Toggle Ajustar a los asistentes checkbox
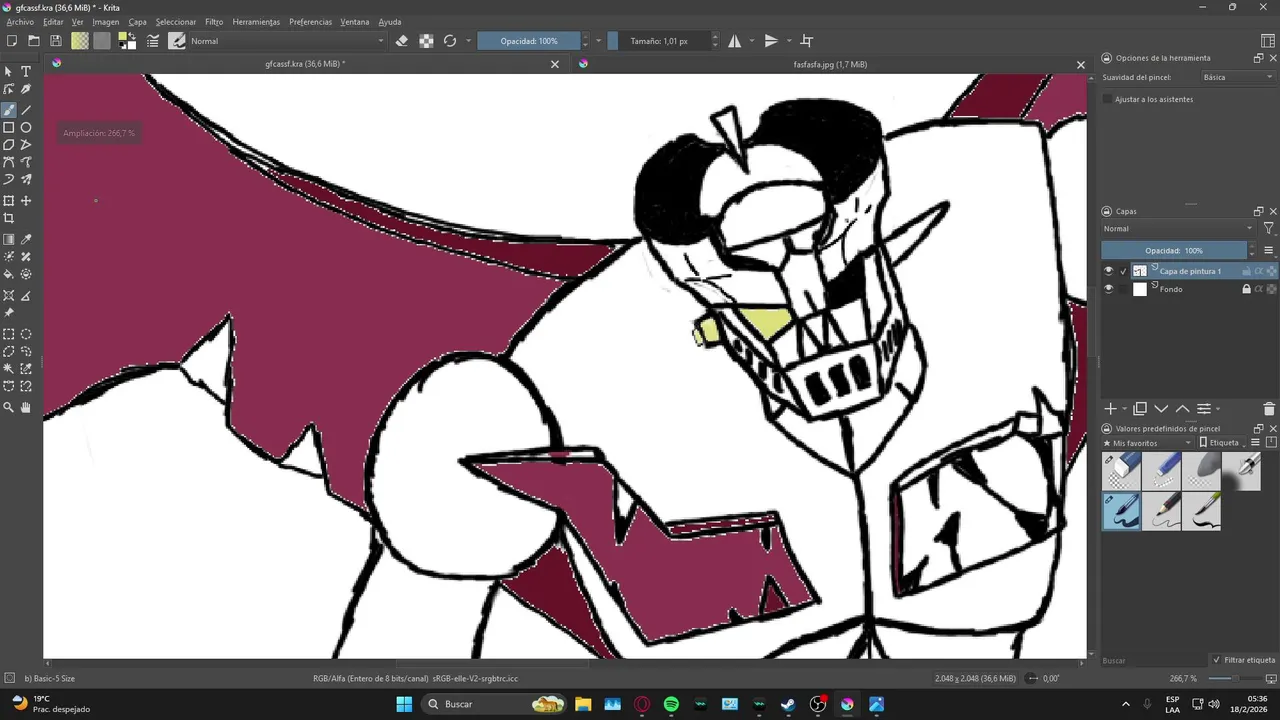 1107,99
